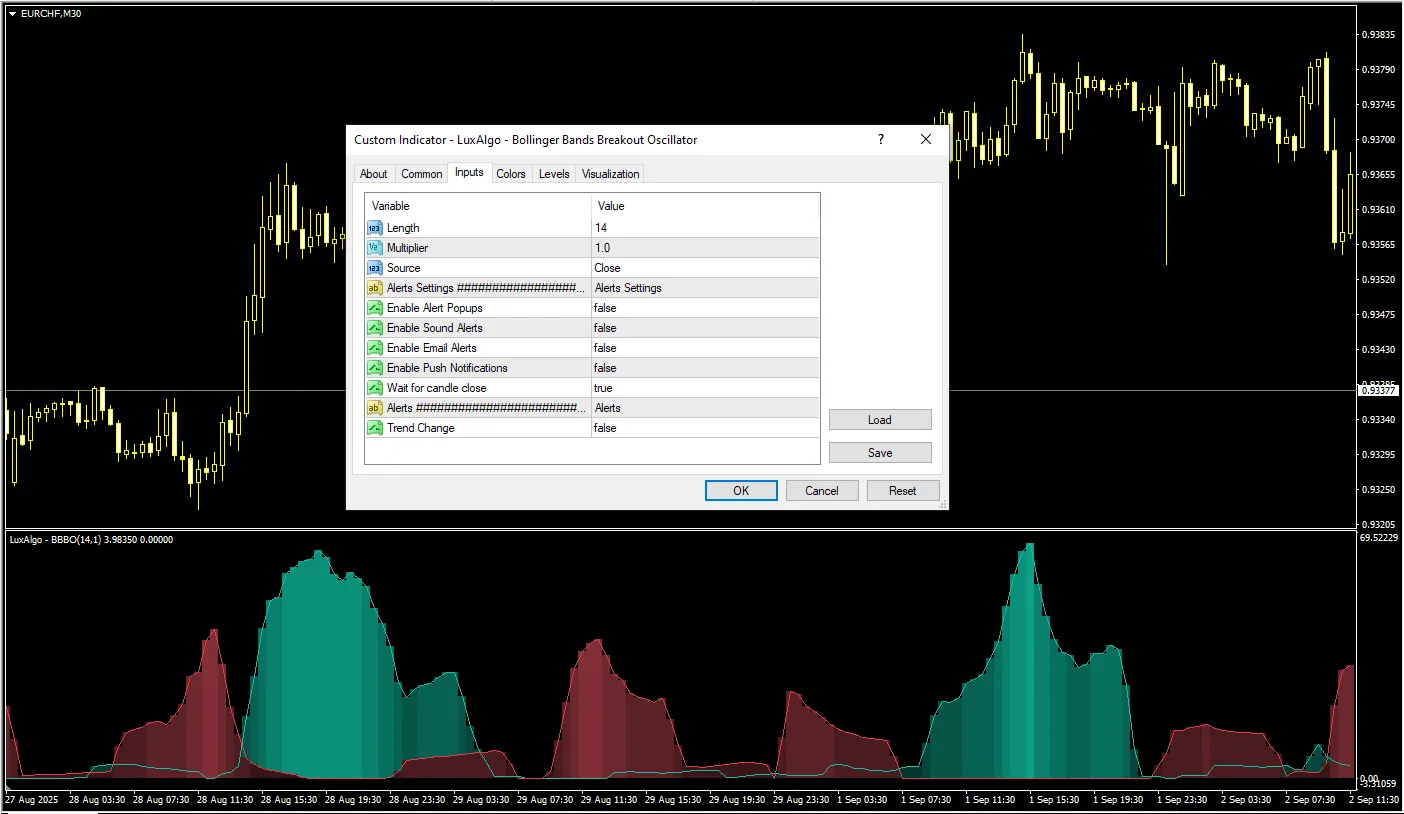Viewport: 1404px width, 814px height.
Task: Open the Source value dropdown showing Close
Action: point(700,267)
